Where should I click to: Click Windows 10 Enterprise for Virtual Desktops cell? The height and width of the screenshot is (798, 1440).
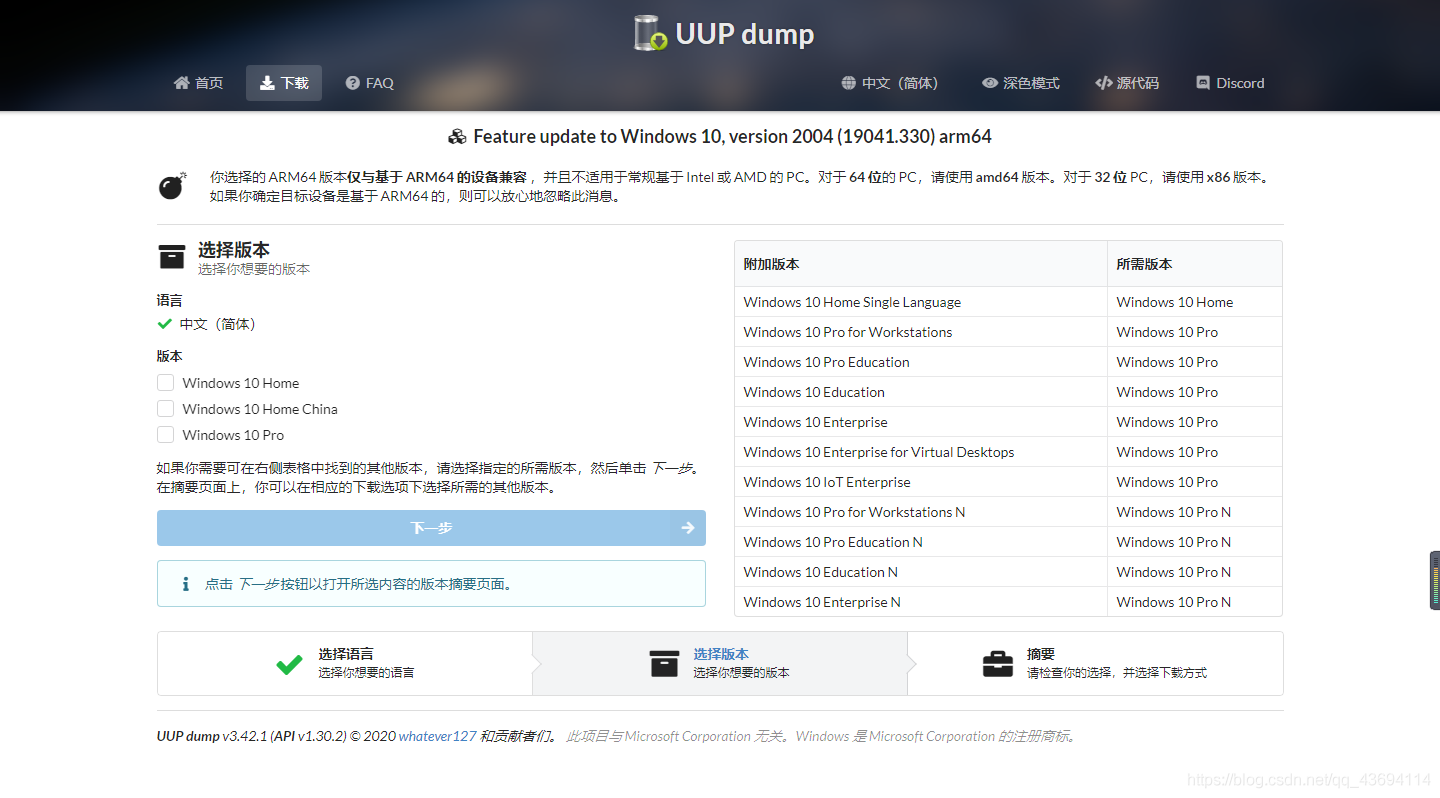point(921,452)
